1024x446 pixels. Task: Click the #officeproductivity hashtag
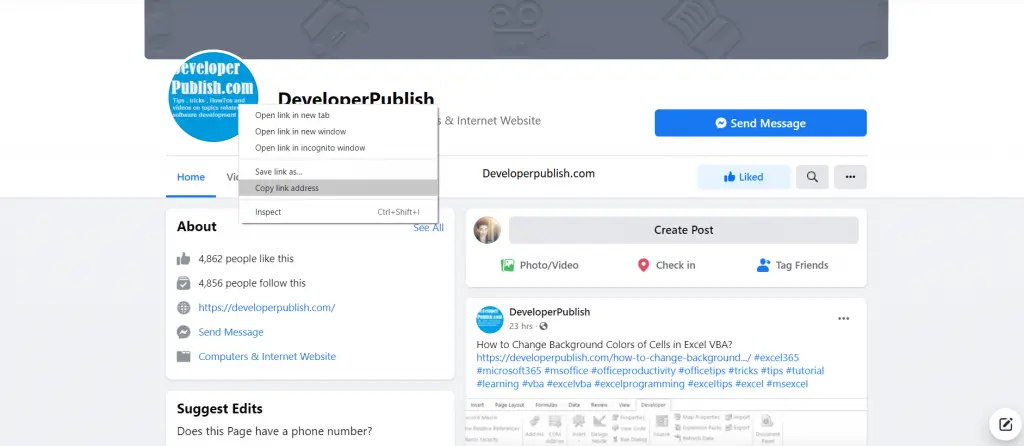(x=633, y=371)
